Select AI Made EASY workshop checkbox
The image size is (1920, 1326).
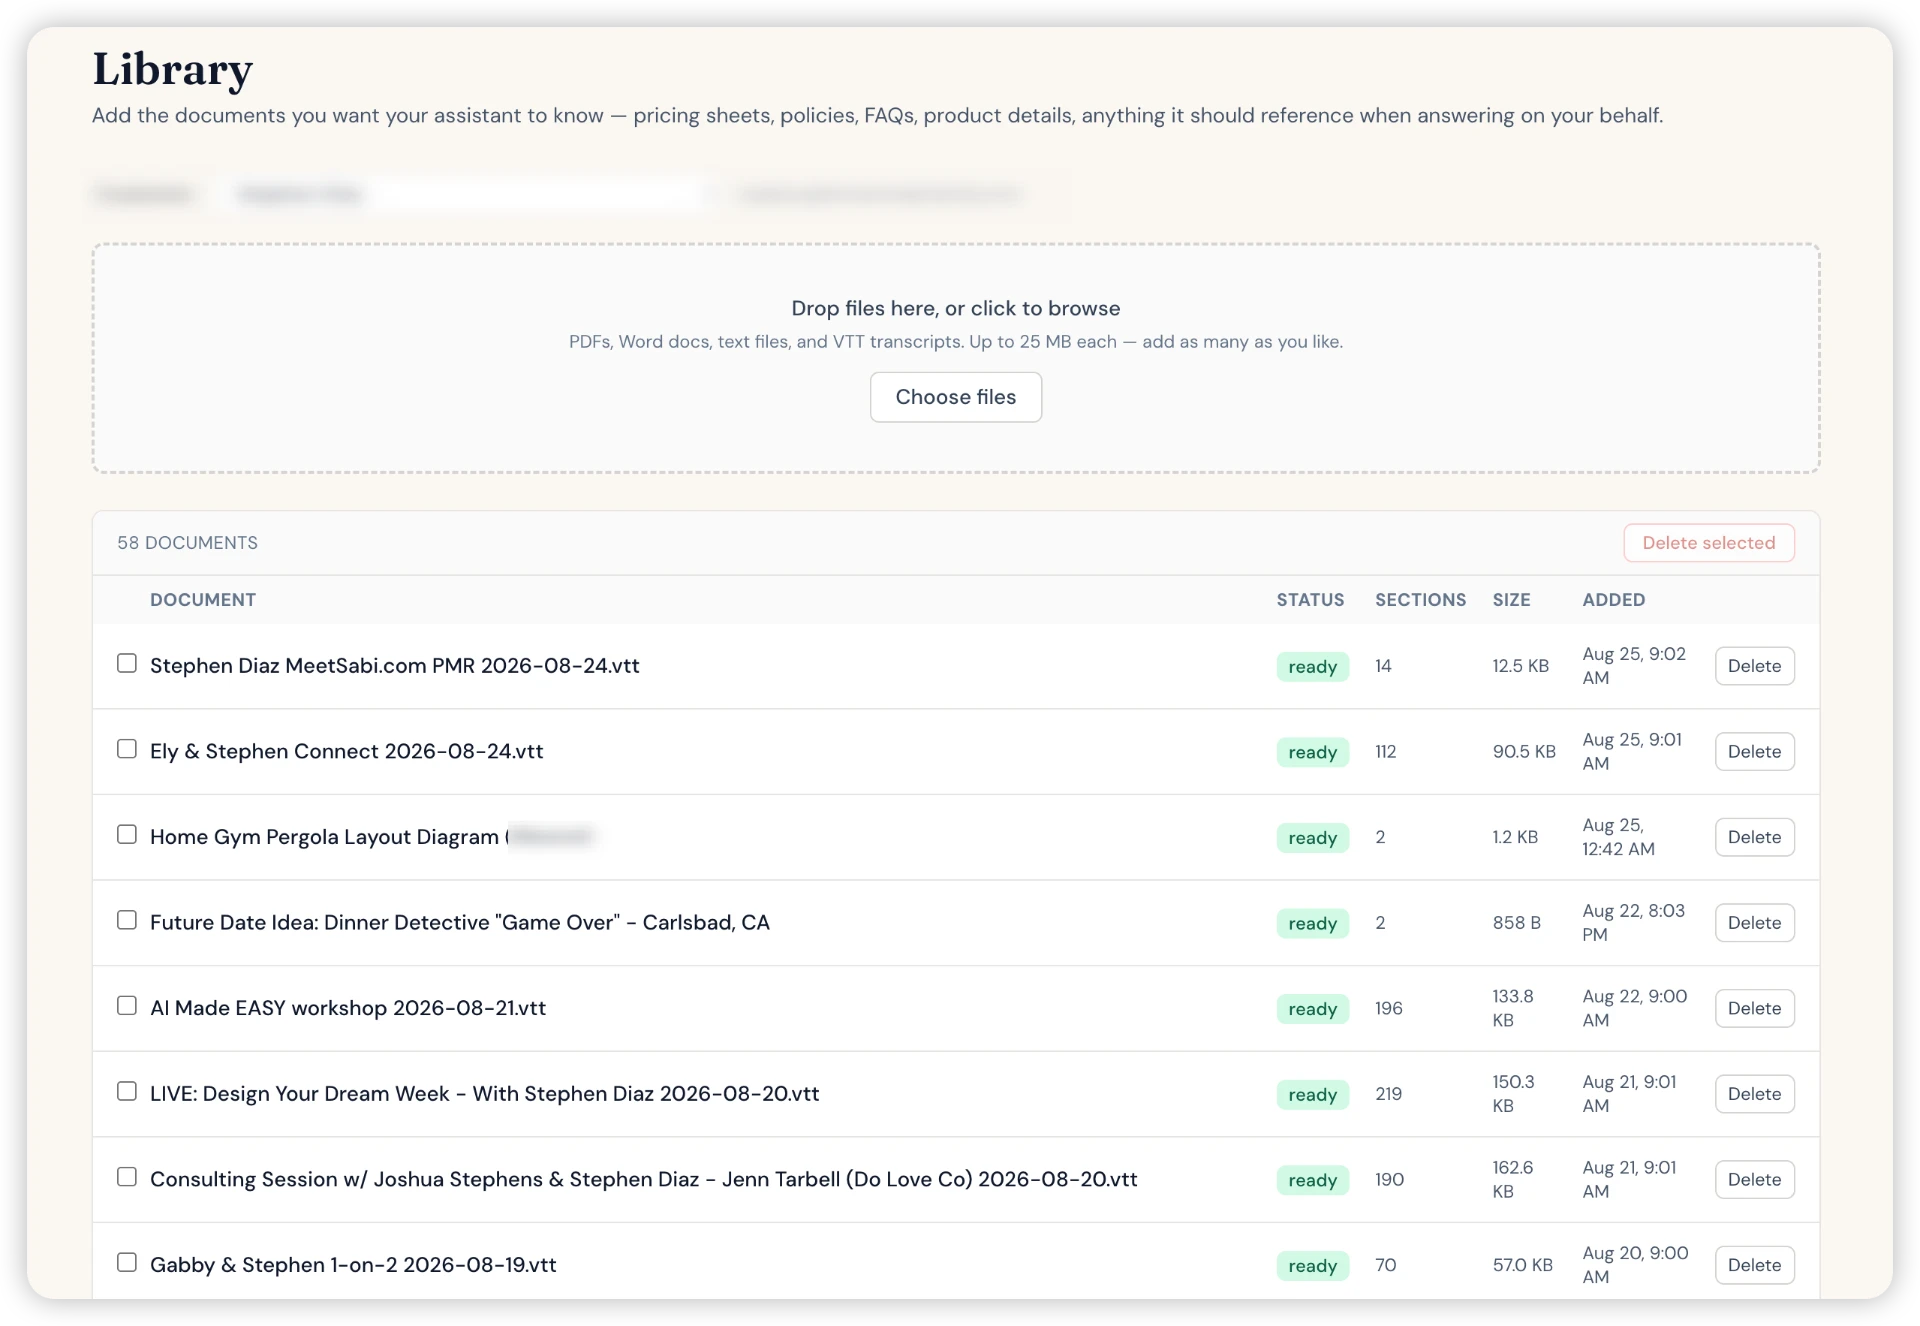pos(127,1006)
